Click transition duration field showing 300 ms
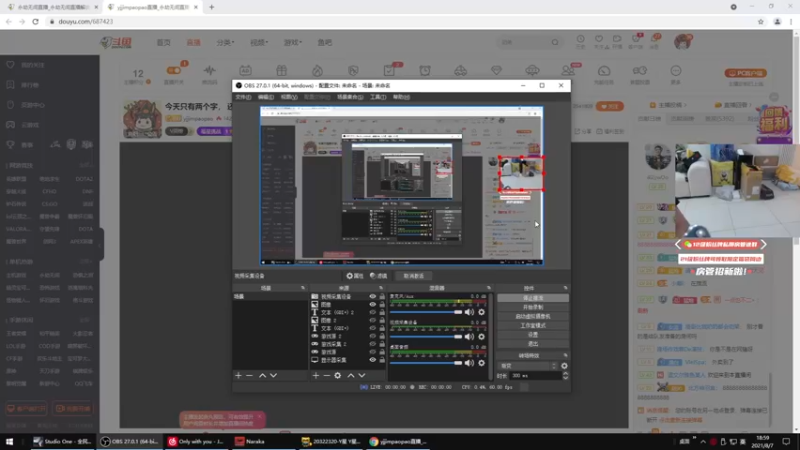This screenshot has width=800, height=450. [x=535, y=376]
